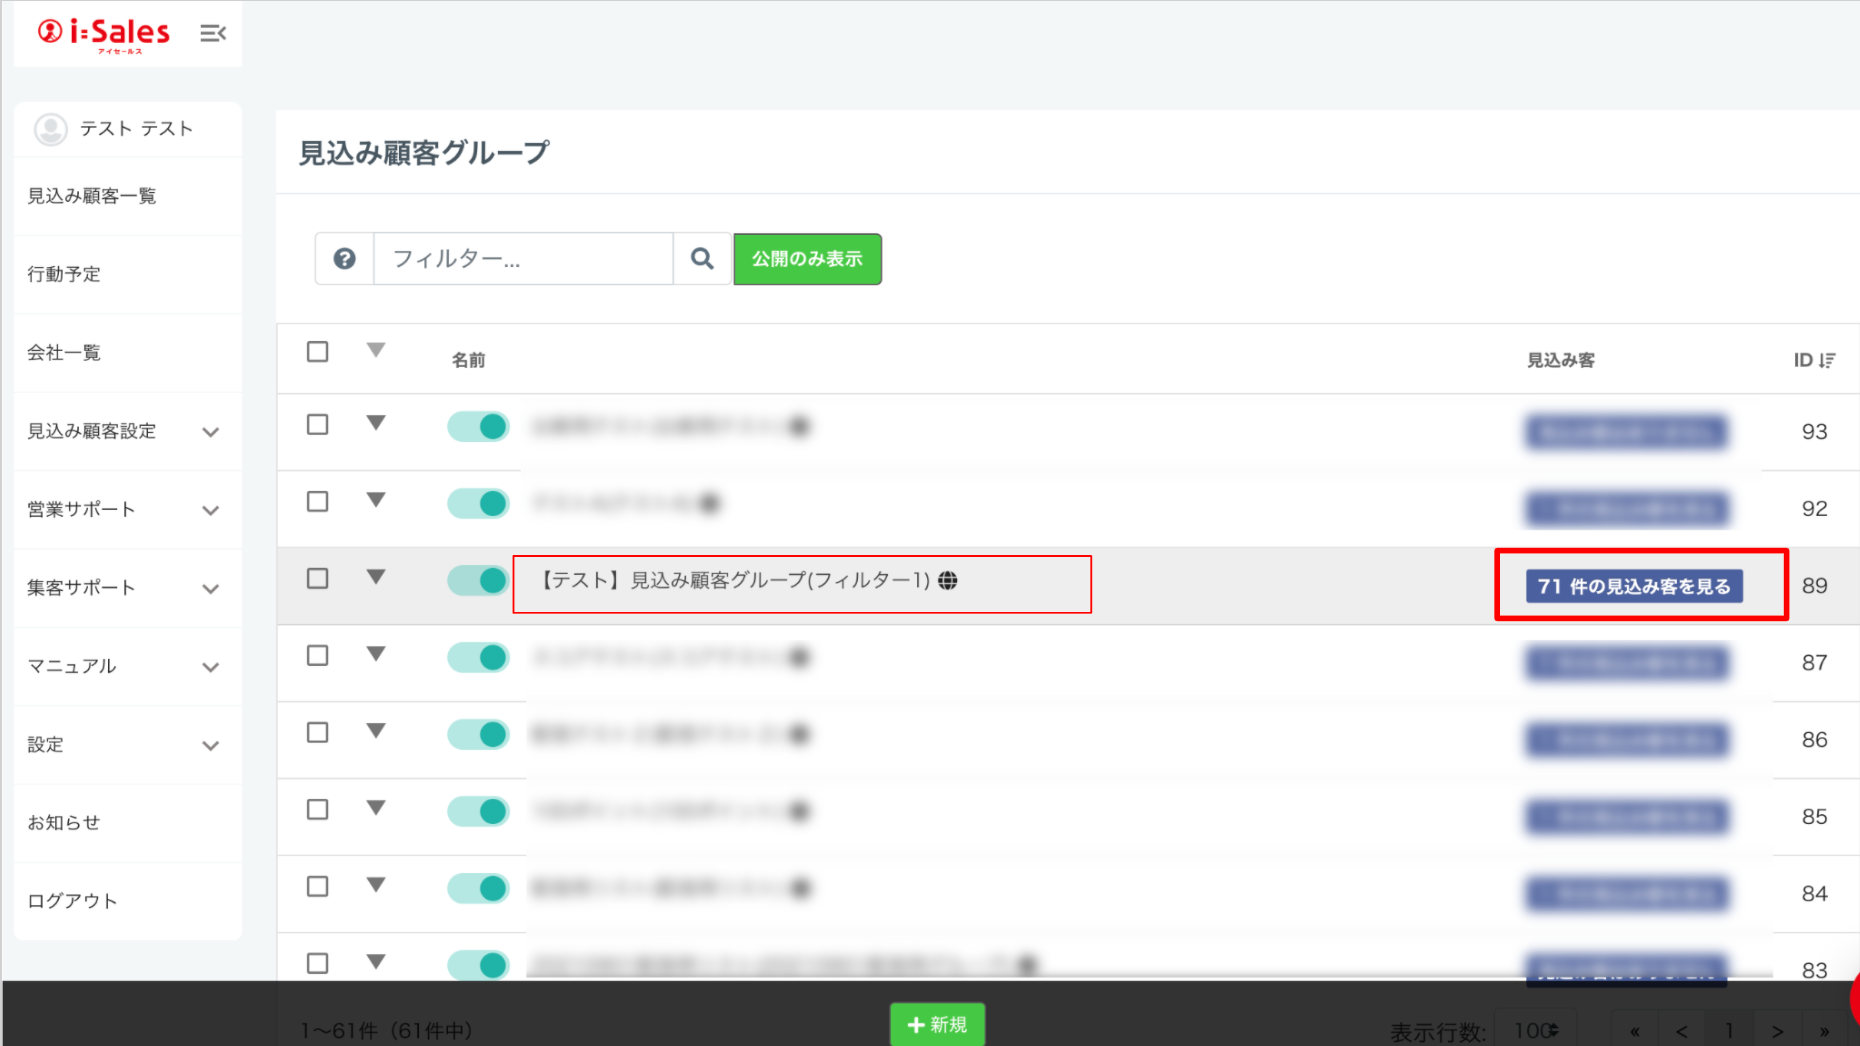
Task: Check the select-all checkbox in table header
Action: (x=317, y=352)
